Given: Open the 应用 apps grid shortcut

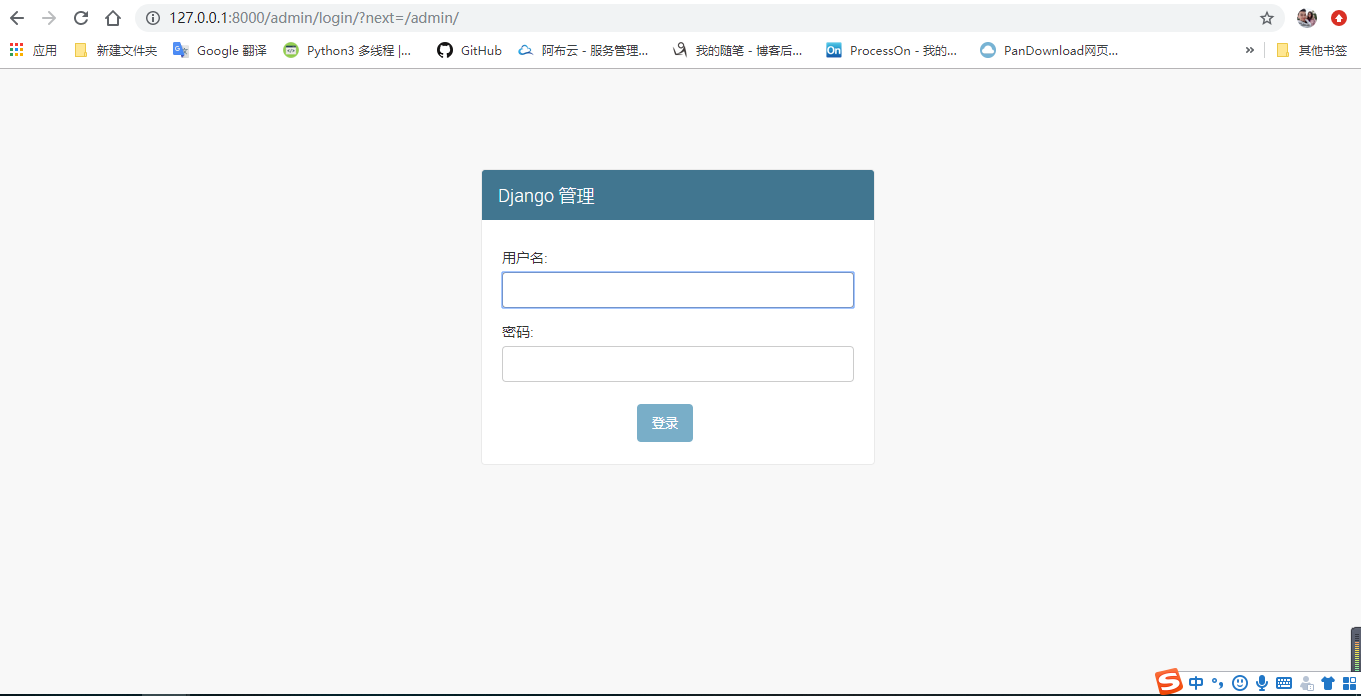Looking at the screenshot, I should click(x=33, y=50).
